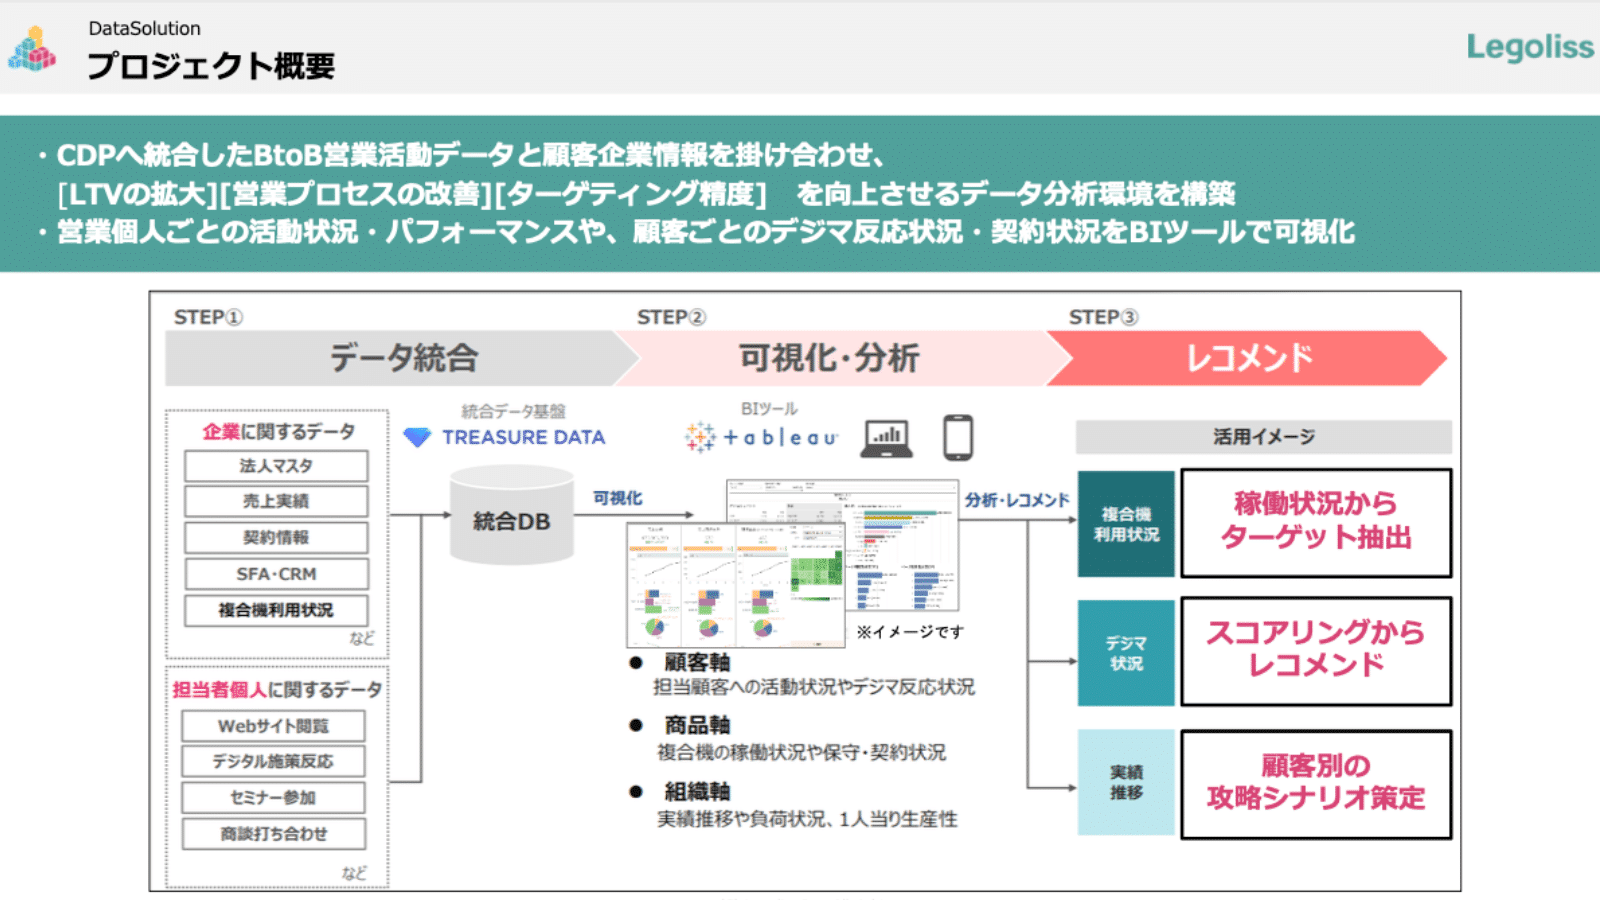Image resolution: width=1600 pixels, height=900 pixels.
Task: Click the DataSolution colorful cubes logo
Action: pos(32,49)
